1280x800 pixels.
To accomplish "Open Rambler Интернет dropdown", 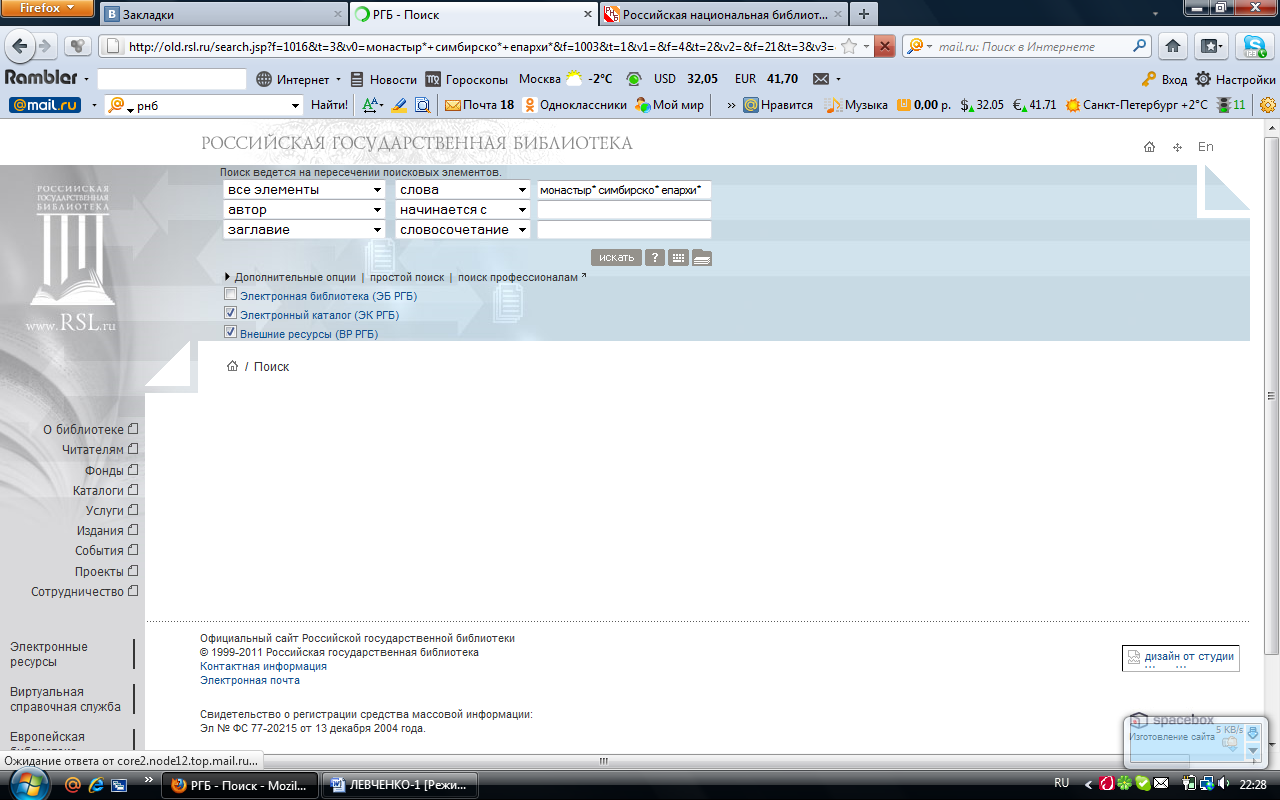I will (299, 79).
